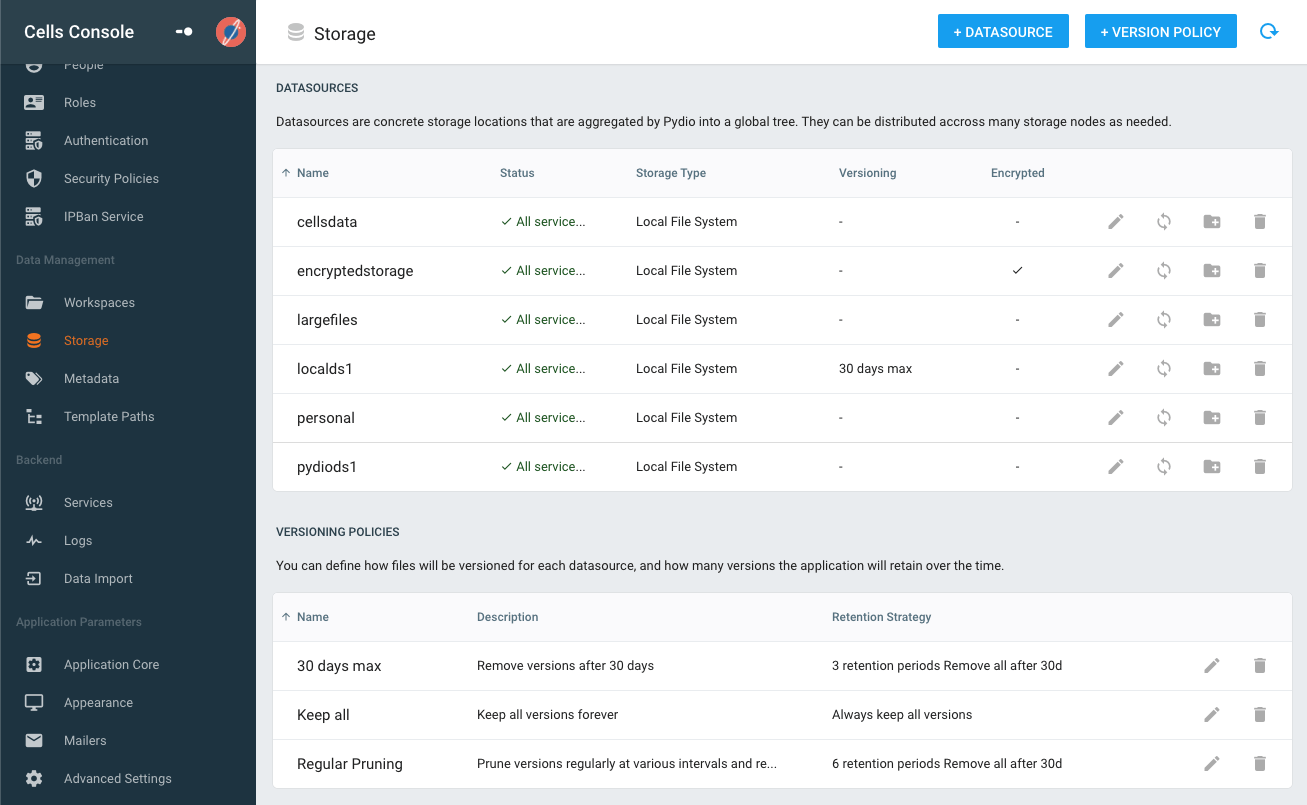
Task: Edit the personal datasource
Action: [x=1116, y=418]
